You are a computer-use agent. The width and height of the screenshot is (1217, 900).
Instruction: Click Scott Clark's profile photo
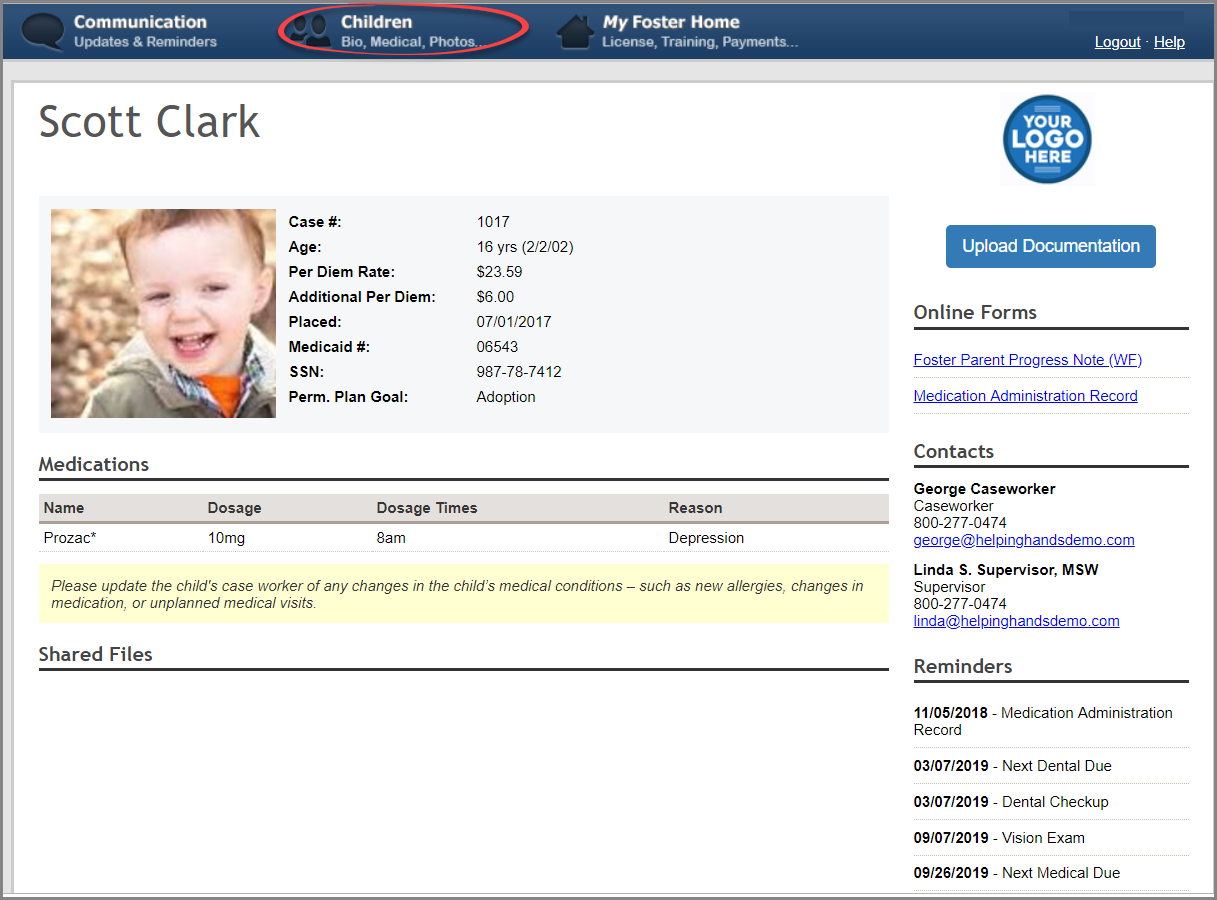(x=163, y=313)
